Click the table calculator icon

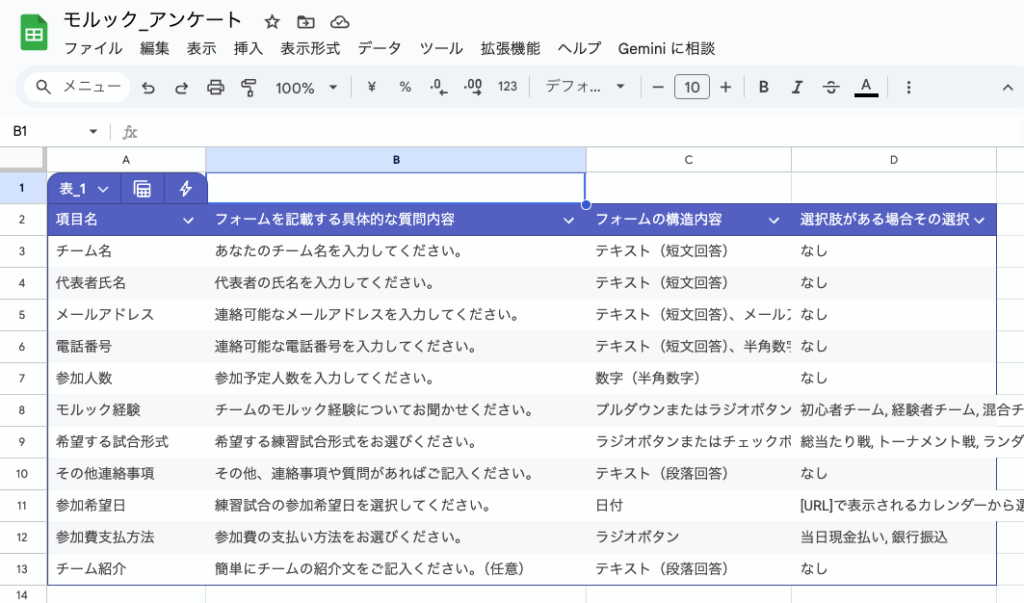tap(142, 188)
